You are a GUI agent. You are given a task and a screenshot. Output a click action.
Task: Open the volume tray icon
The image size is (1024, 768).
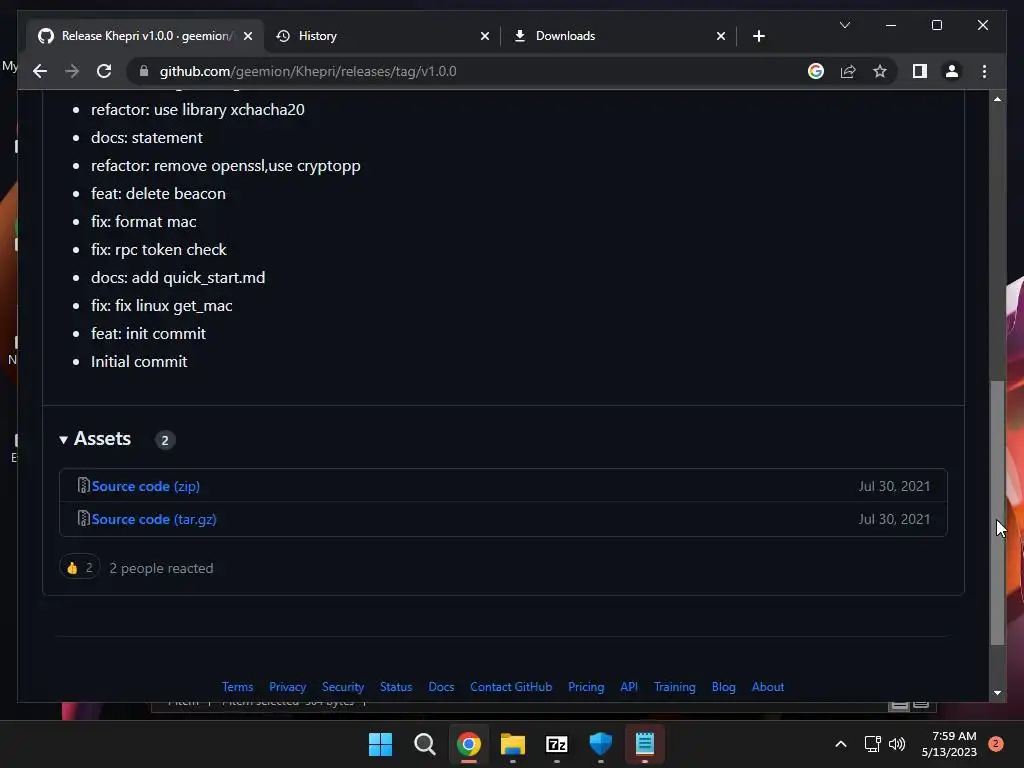(x=897, y=744)
